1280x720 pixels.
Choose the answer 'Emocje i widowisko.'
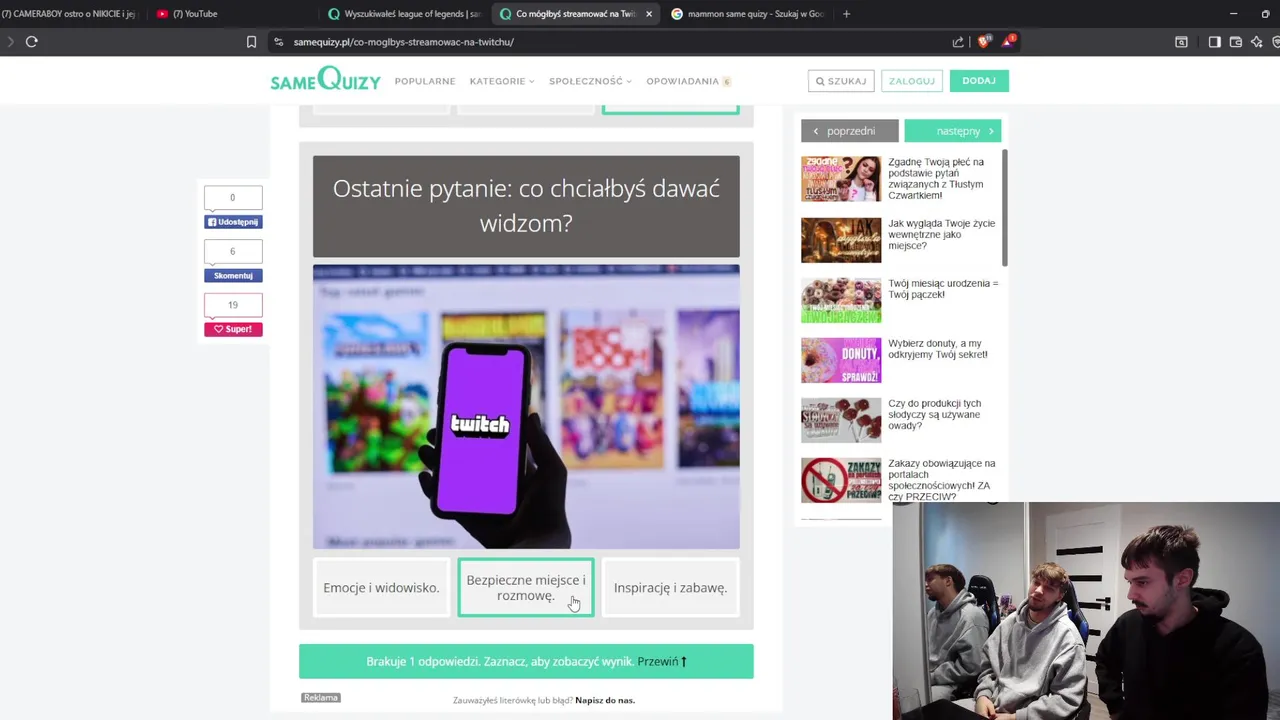coord(381,588)
